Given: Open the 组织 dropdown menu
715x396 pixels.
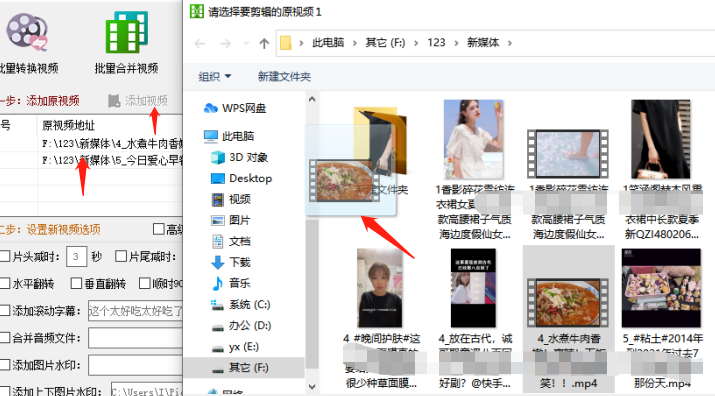Looking at the screenshot, I should coord(214,77).
